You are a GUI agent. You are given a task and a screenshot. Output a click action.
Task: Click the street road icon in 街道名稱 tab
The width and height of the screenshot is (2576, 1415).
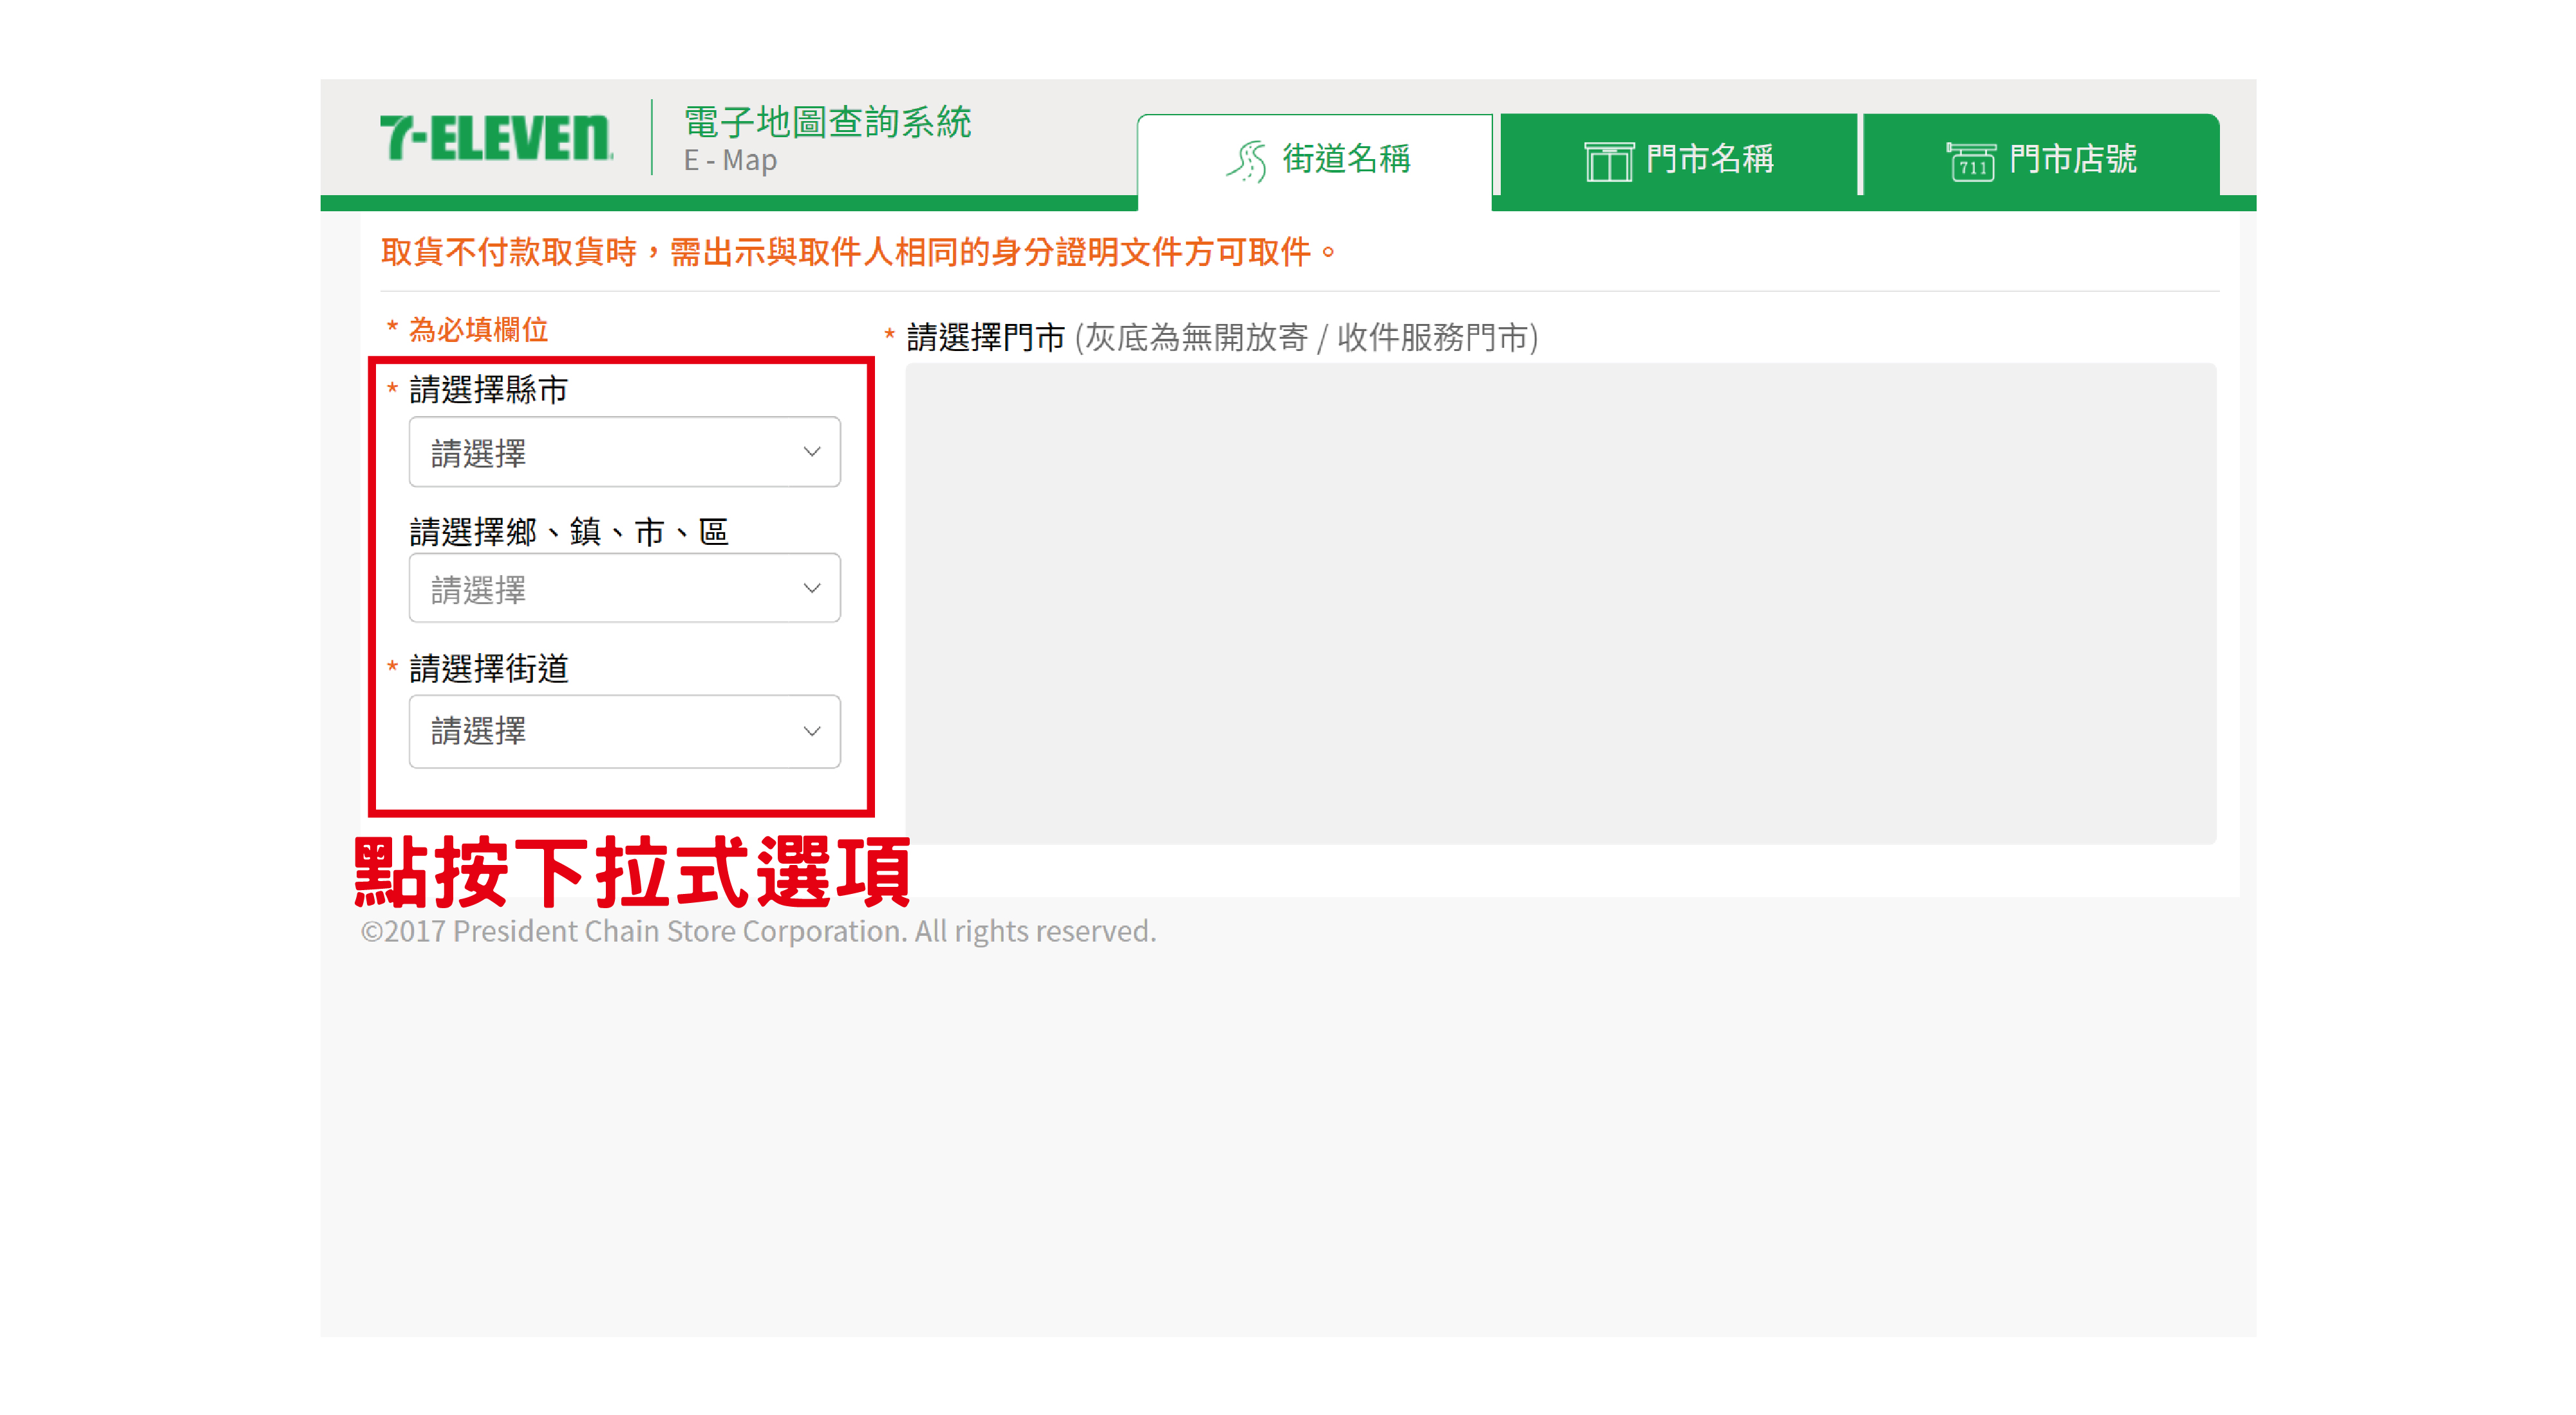pyautogui.click(x=1246, y=161)
